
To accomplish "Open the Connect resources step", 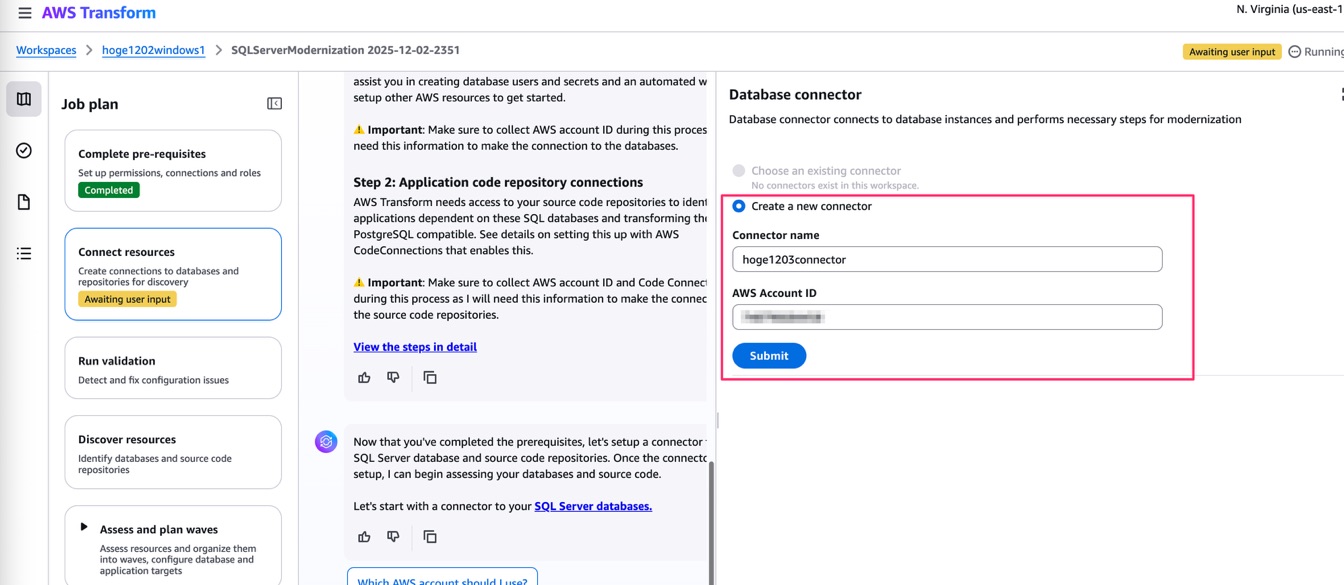I will click(173, 274).
